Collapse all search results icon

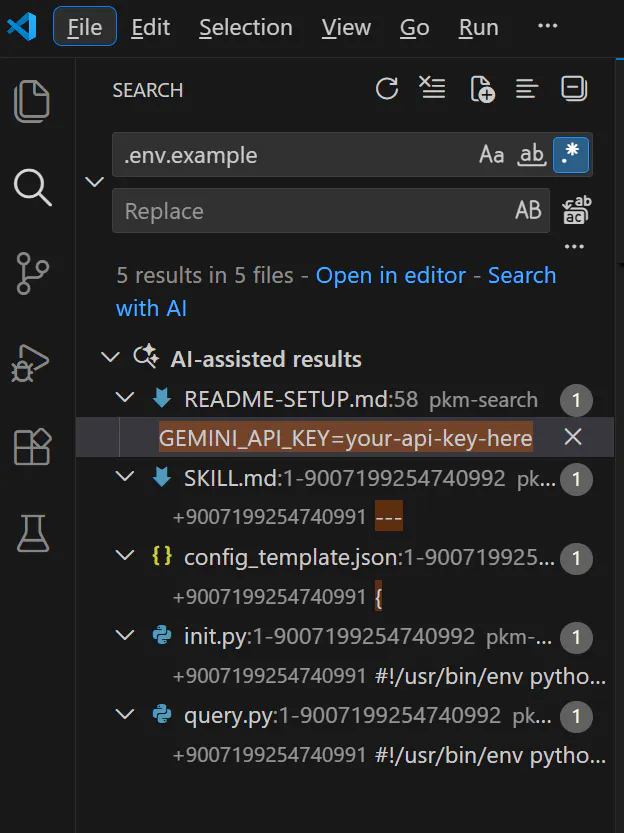pyautogui.click(x=574, y=89)
